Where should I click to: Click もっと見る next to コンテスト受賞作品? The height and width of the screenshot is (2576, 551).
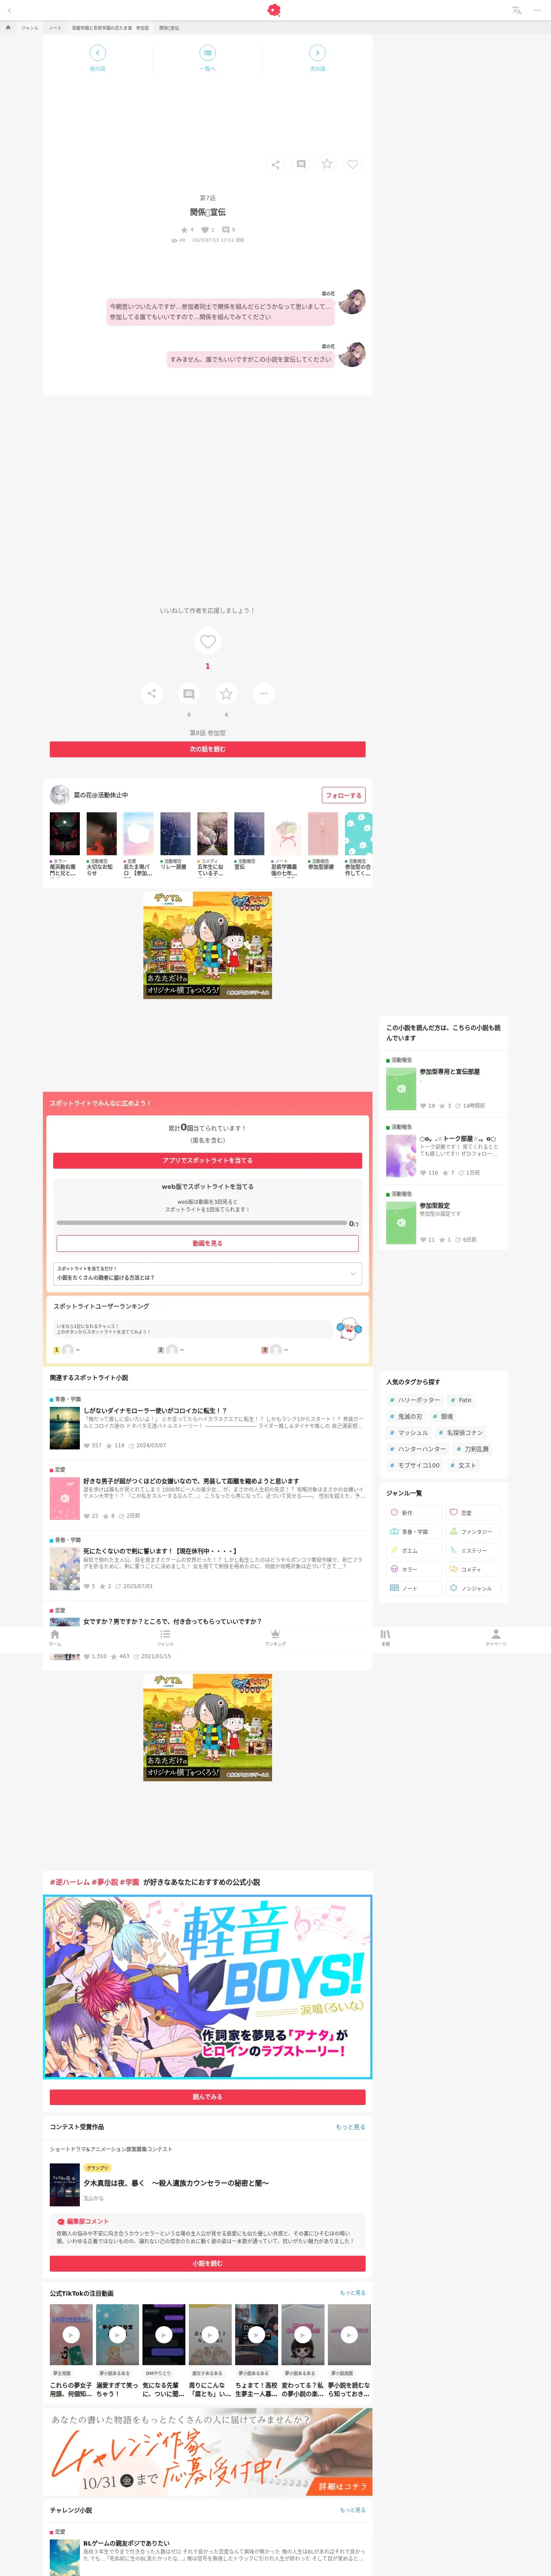click(x=350, y=2127)
